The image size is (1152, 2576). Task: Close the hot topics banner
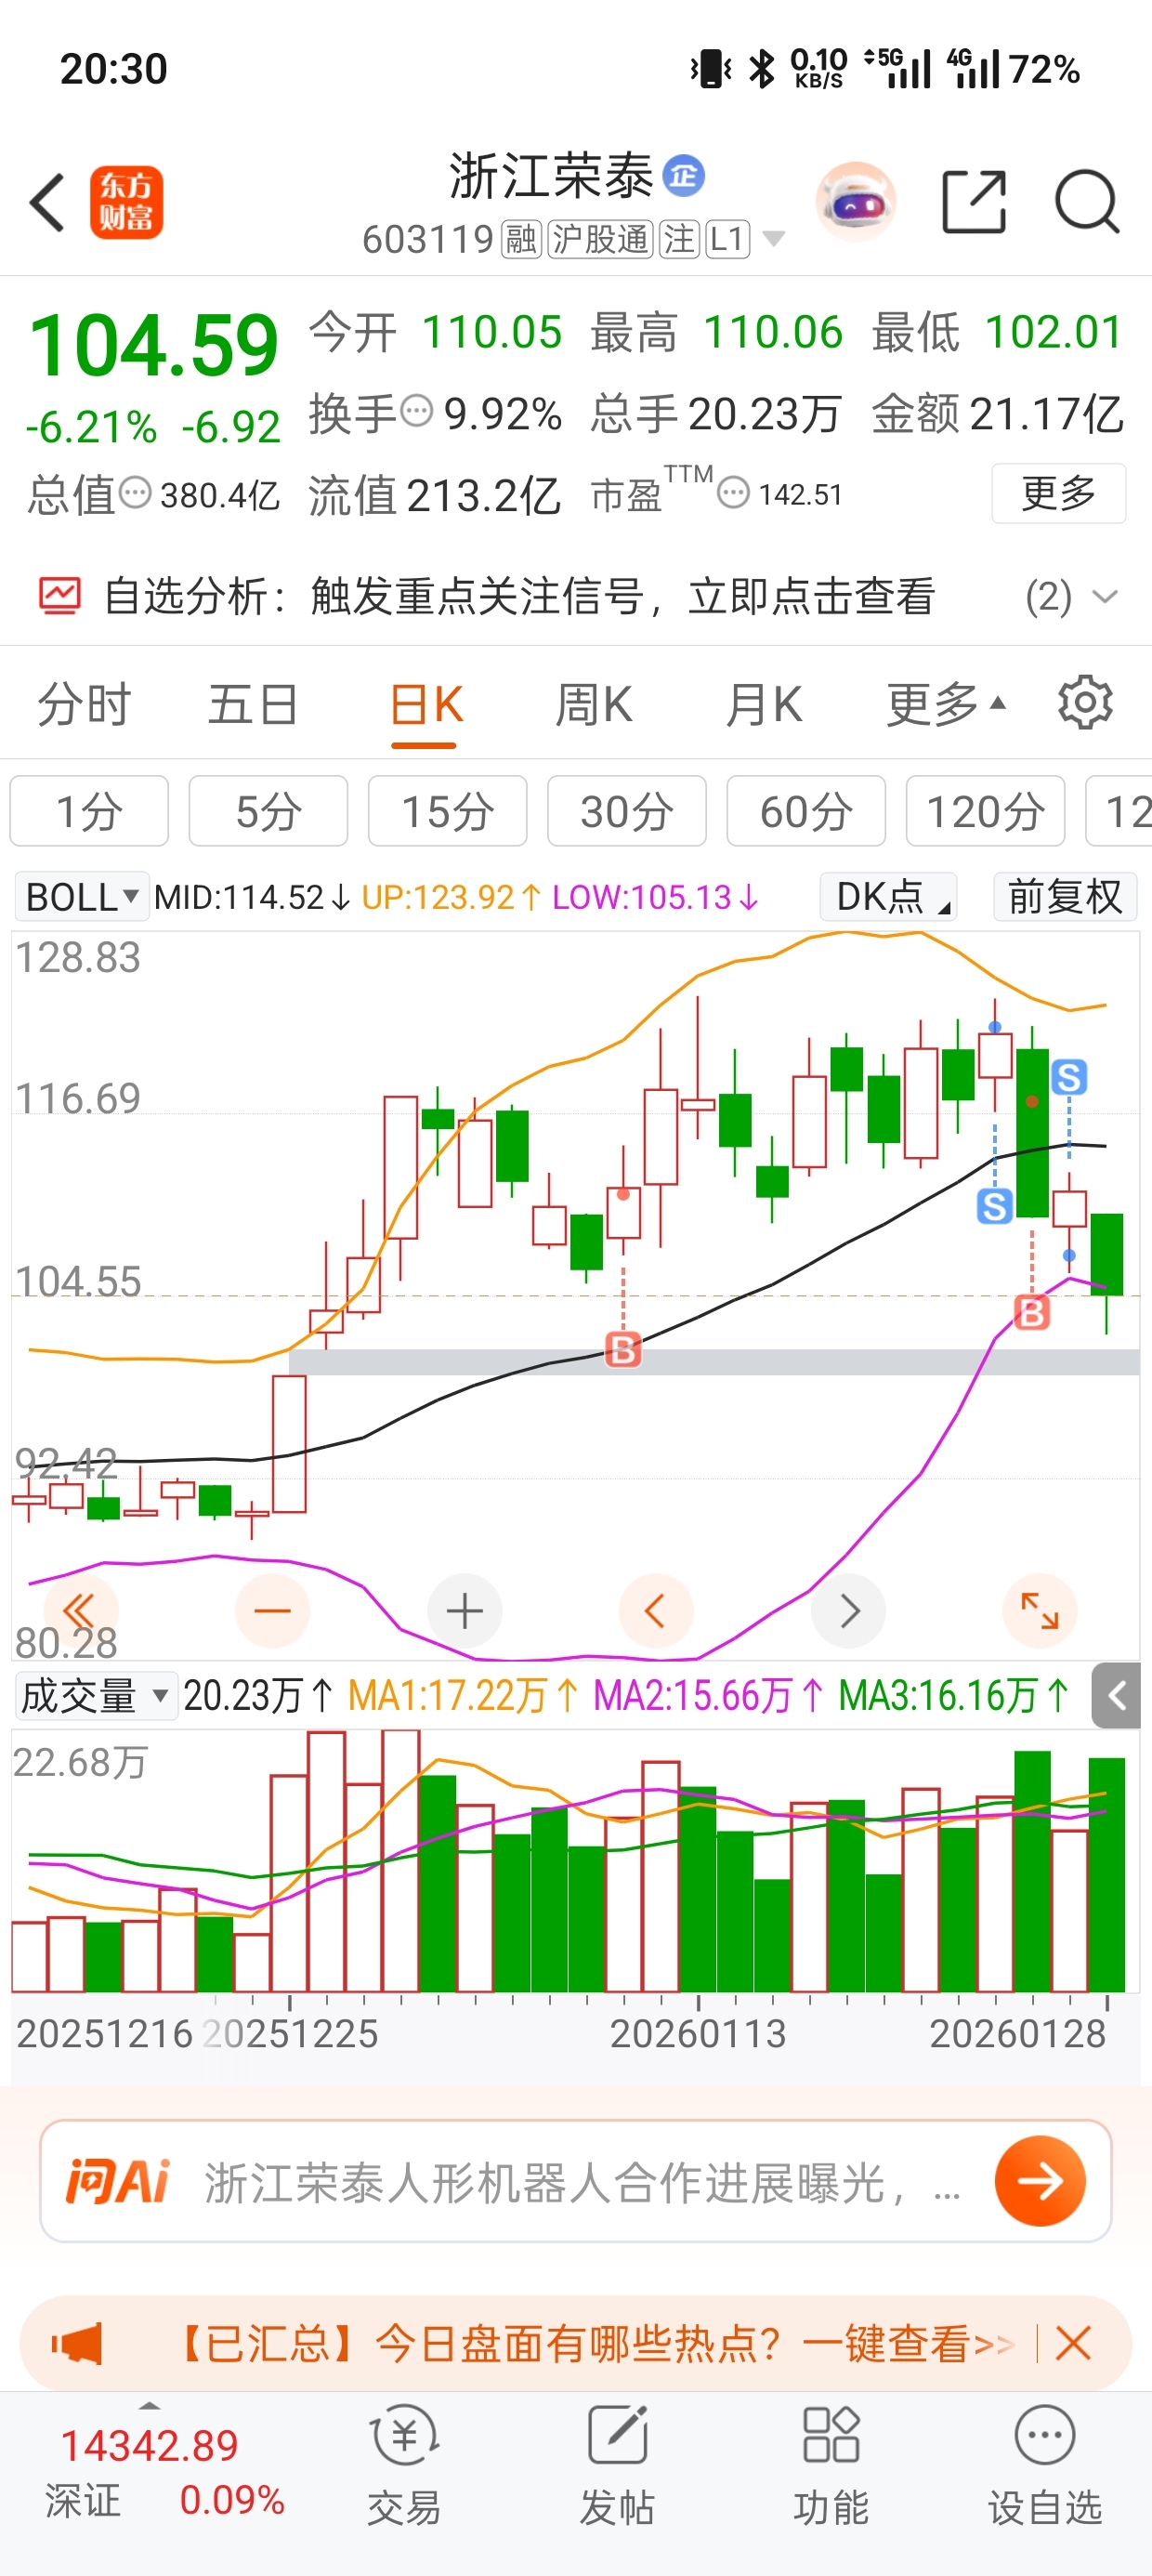[x=1073, y=2343]
